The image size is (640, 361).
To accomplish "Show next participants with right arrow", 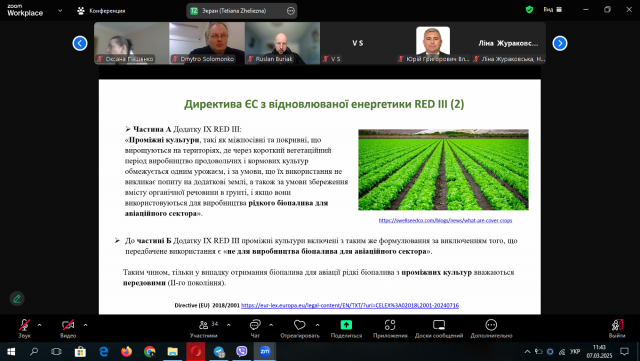I will pos(560,43).
